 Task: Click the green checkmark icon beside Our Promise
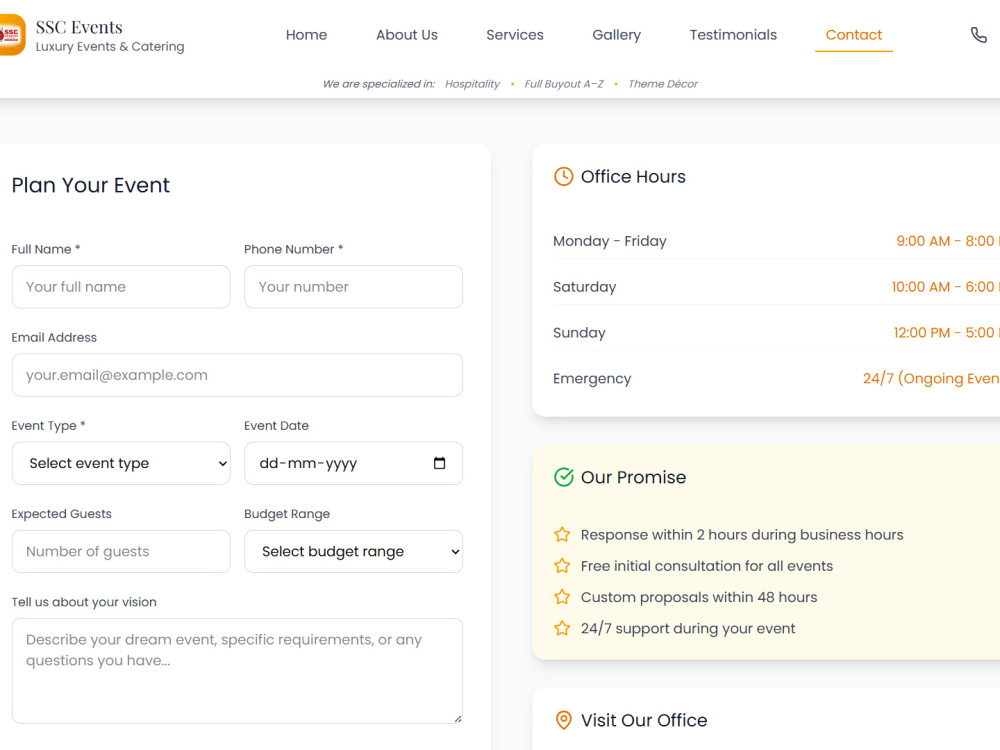[563, 477]
